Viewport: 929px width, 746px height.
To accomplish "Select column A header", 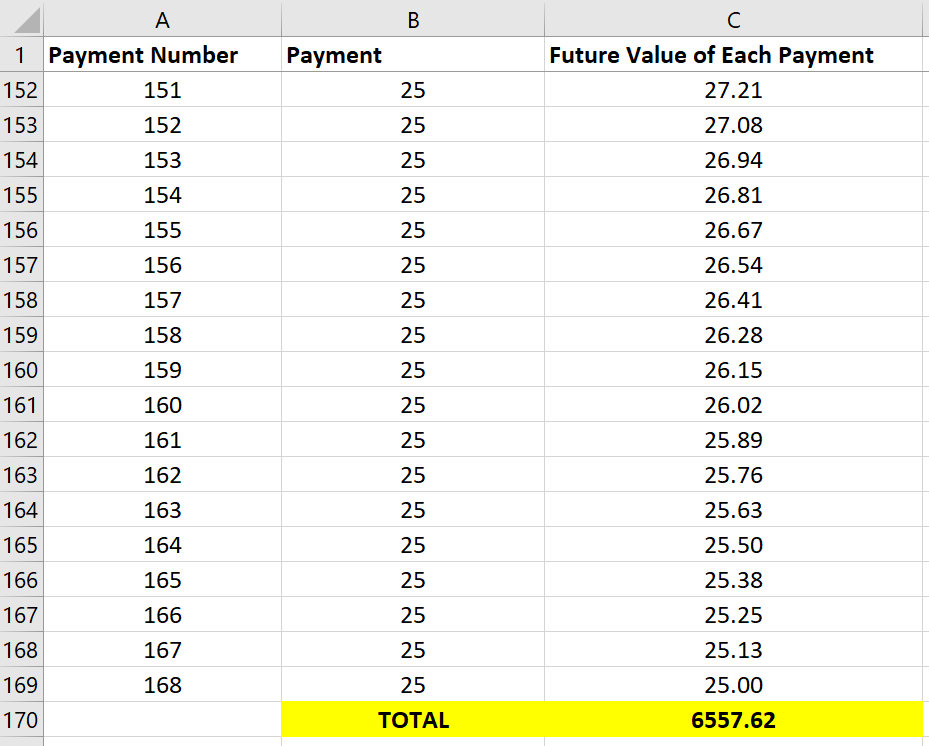I will (162, 18).
